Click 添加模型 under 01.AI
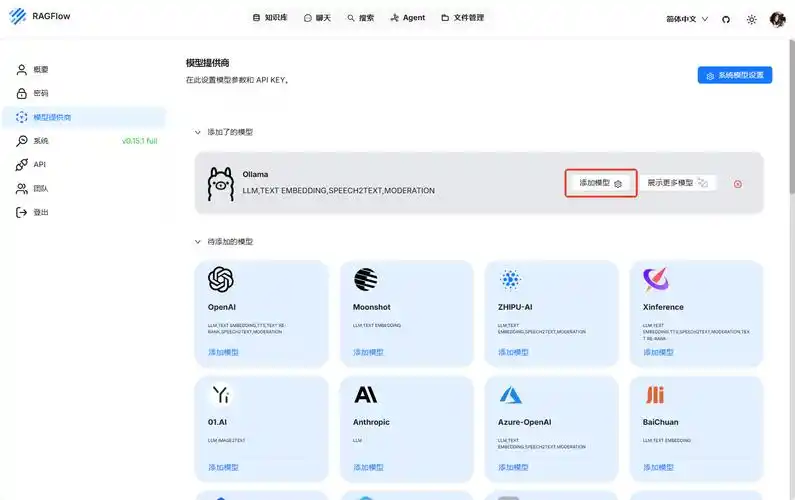This screenshot has width=795, height=500. 223,467
